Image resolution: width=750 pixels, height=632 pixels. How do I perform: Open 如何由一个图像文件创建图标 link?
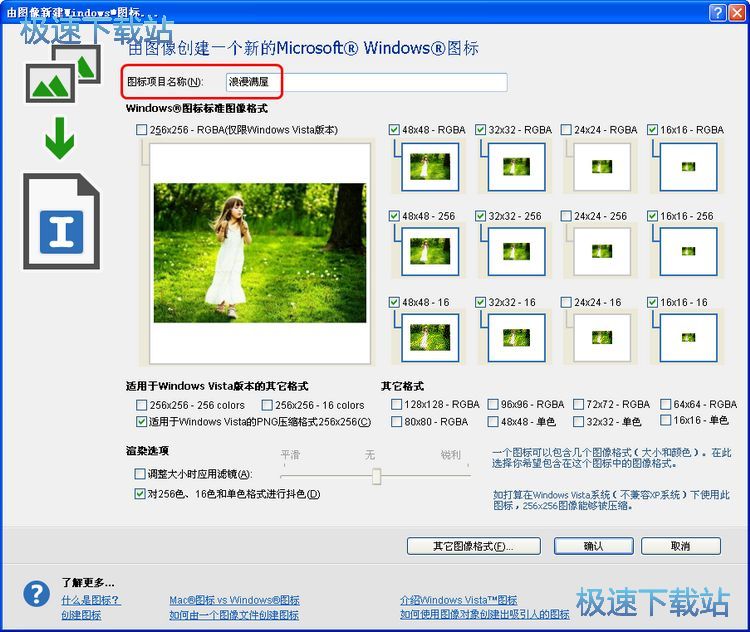tap(234, 615)
